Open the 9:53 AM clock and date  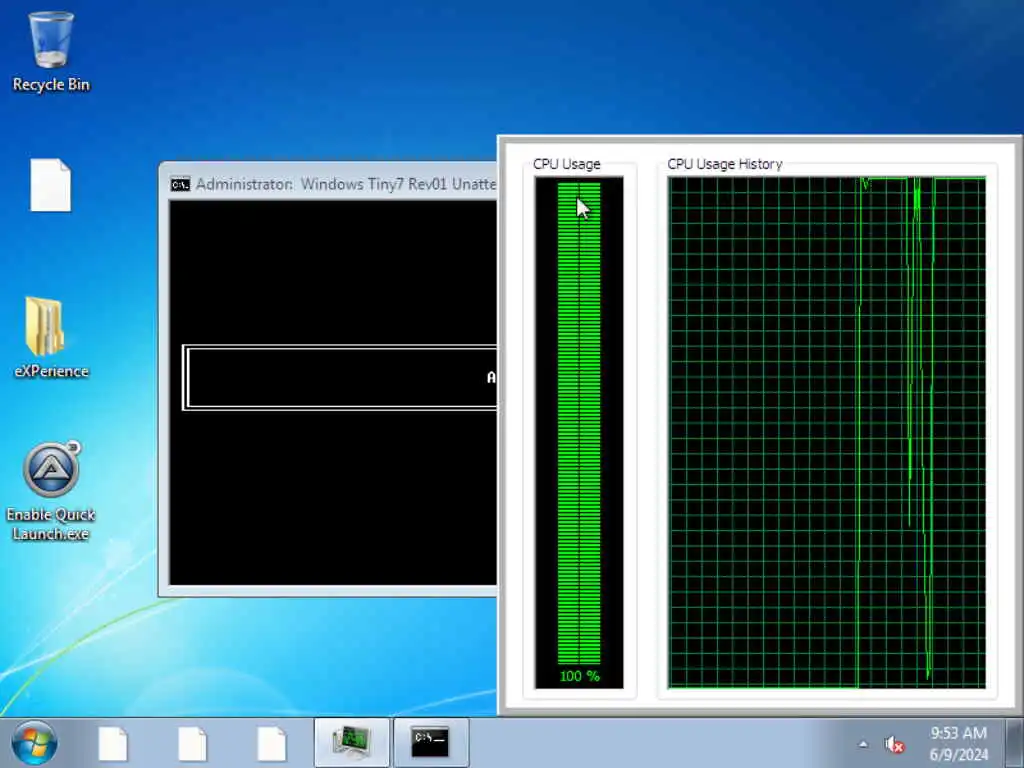958,743
